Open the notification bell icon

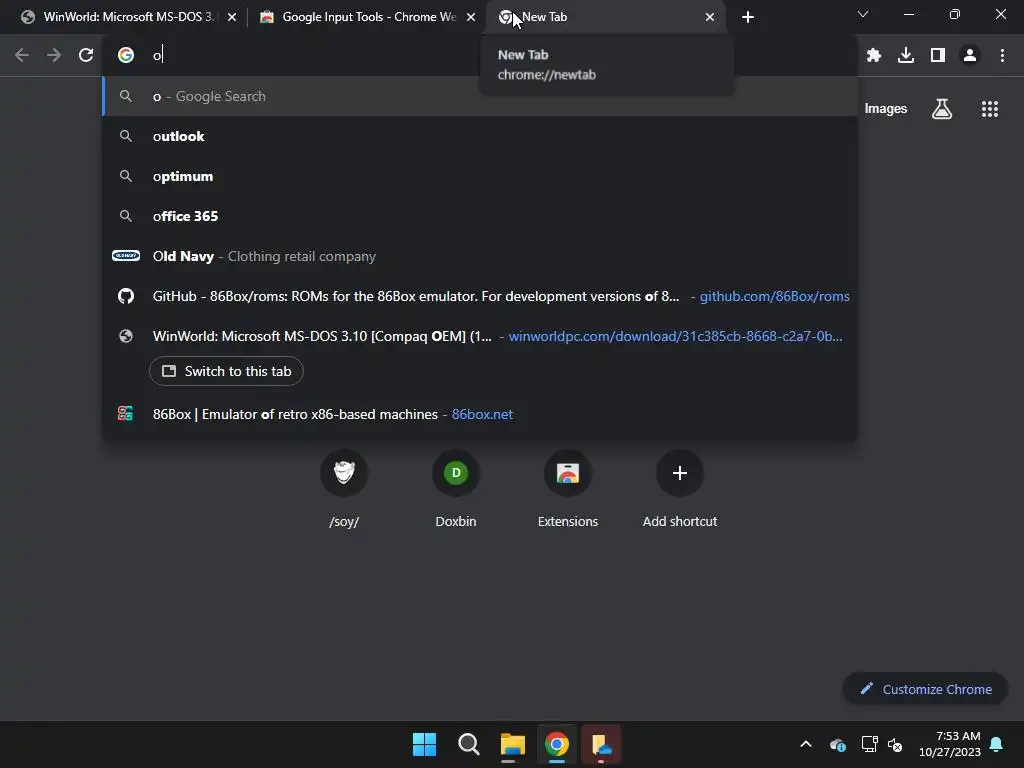[x=997, y=744]
